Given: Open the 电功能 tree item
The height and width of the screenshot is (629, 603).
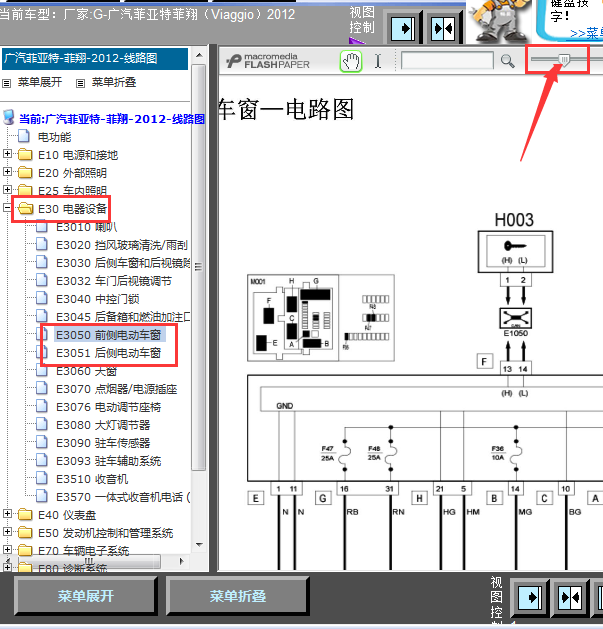Looking at the screenshot, I should [x=55, y=137].
